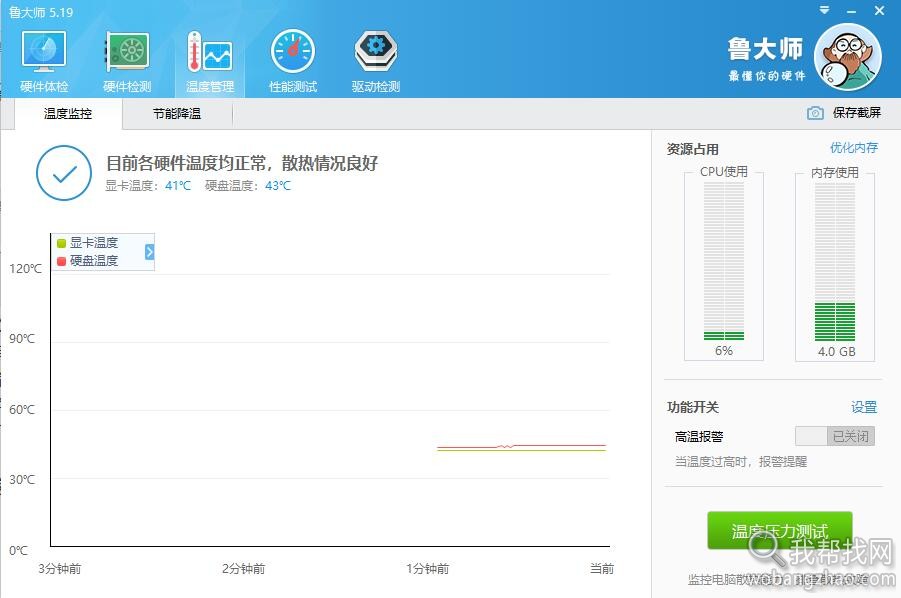The height and width of the screenshot is (598, 901).
Task: Click the 6% CPU usage value
Action: (x=724, y=350)
